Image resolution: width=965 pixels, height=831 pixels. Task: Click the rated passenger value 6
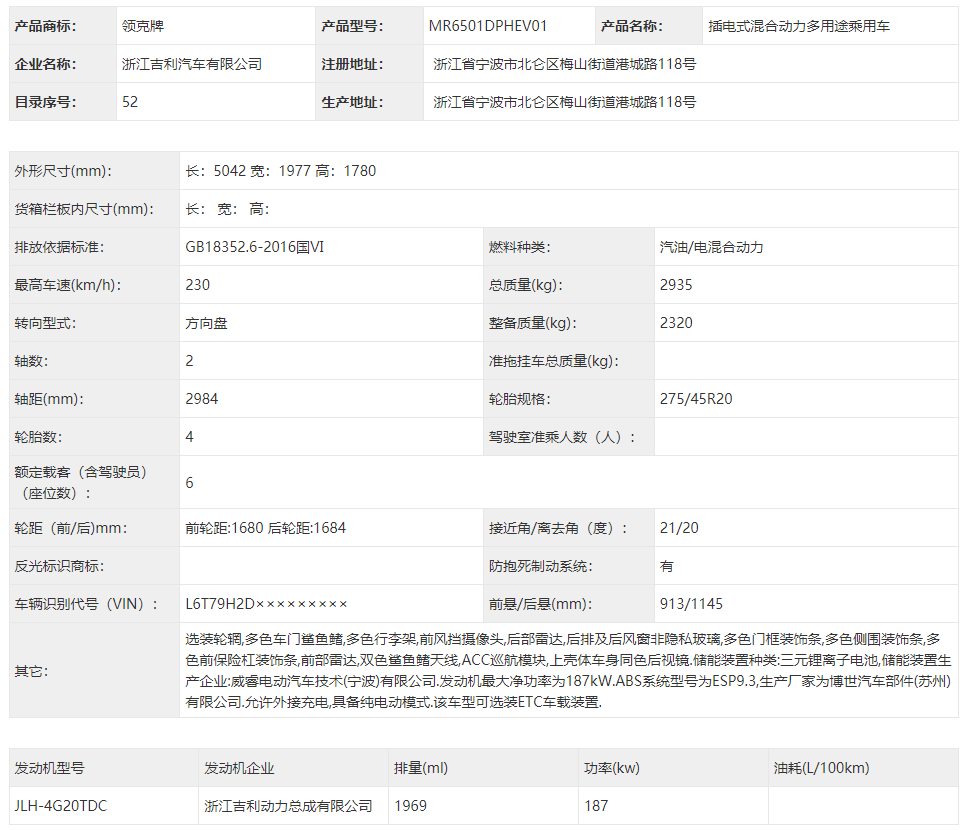(190, 483)
